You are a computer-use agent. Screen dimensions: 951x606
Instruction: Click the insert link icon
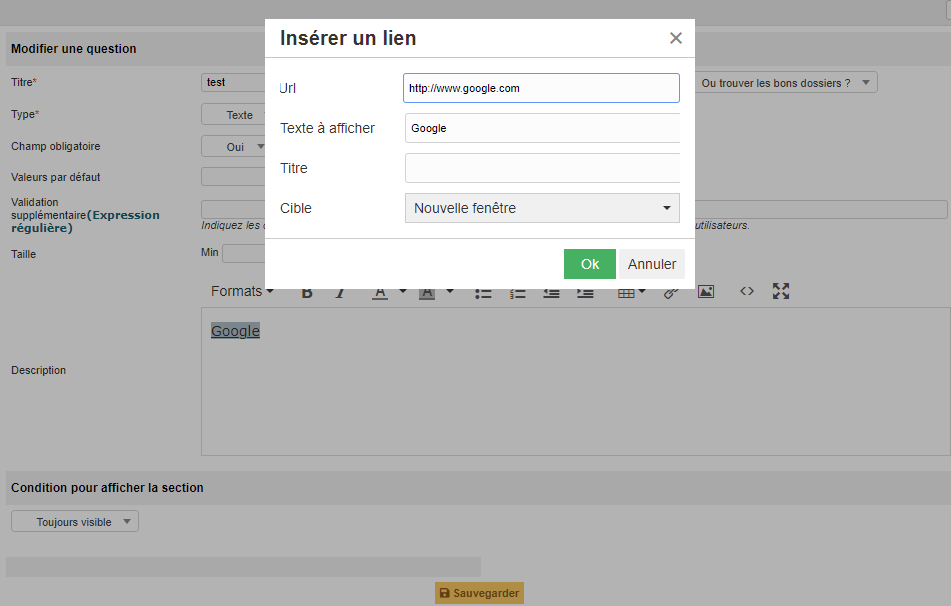click(x=671, y=293)
